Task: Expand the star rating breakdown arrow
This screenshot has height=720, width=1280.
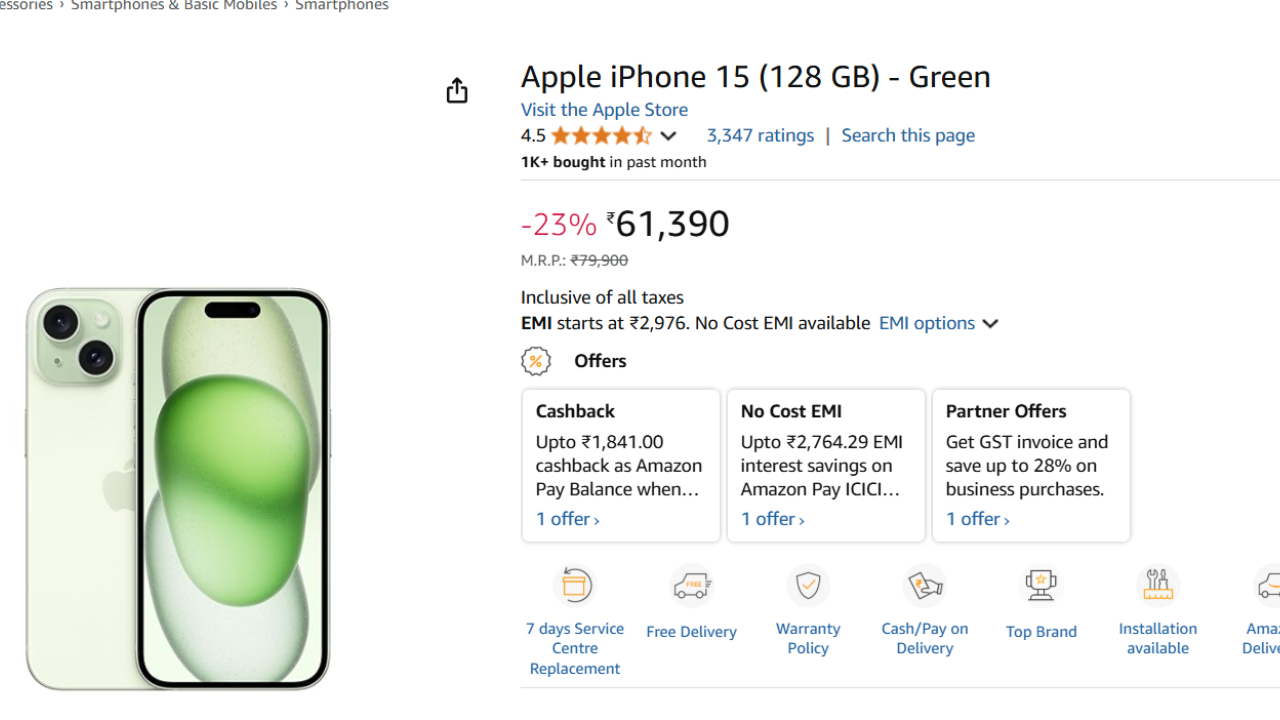Action: (x=668, y=136)
